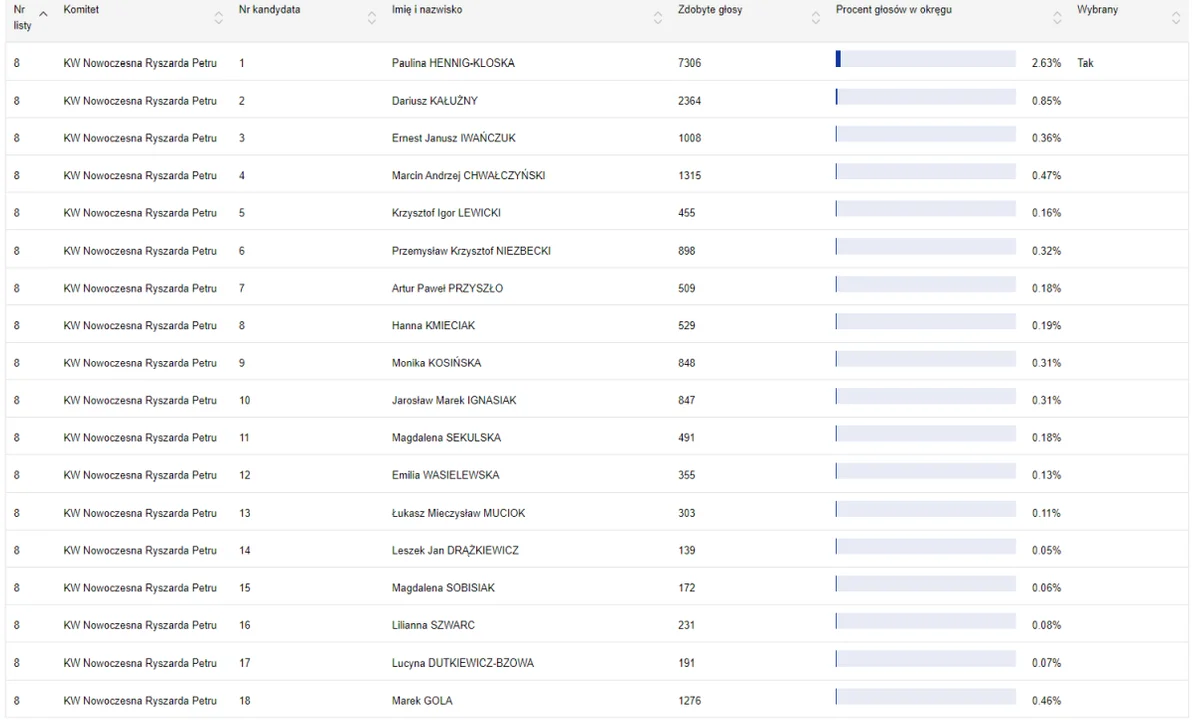The image size is (1192, 720).
Task: Select name Lucyna DUTKIEWICZ-BZOWA
Action: pyautogui.click(x=463, y=663)
